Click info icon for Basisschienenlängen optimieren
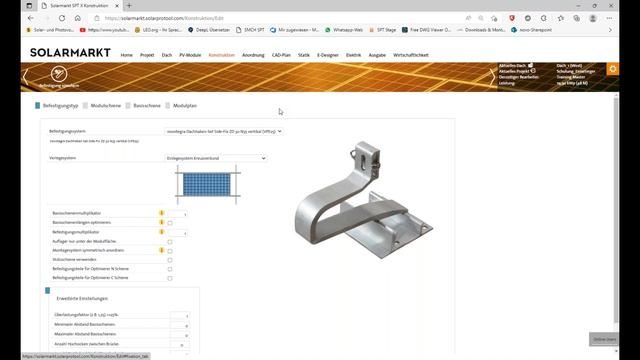Screen dimensions: 640x360 (x=162, y=222)
